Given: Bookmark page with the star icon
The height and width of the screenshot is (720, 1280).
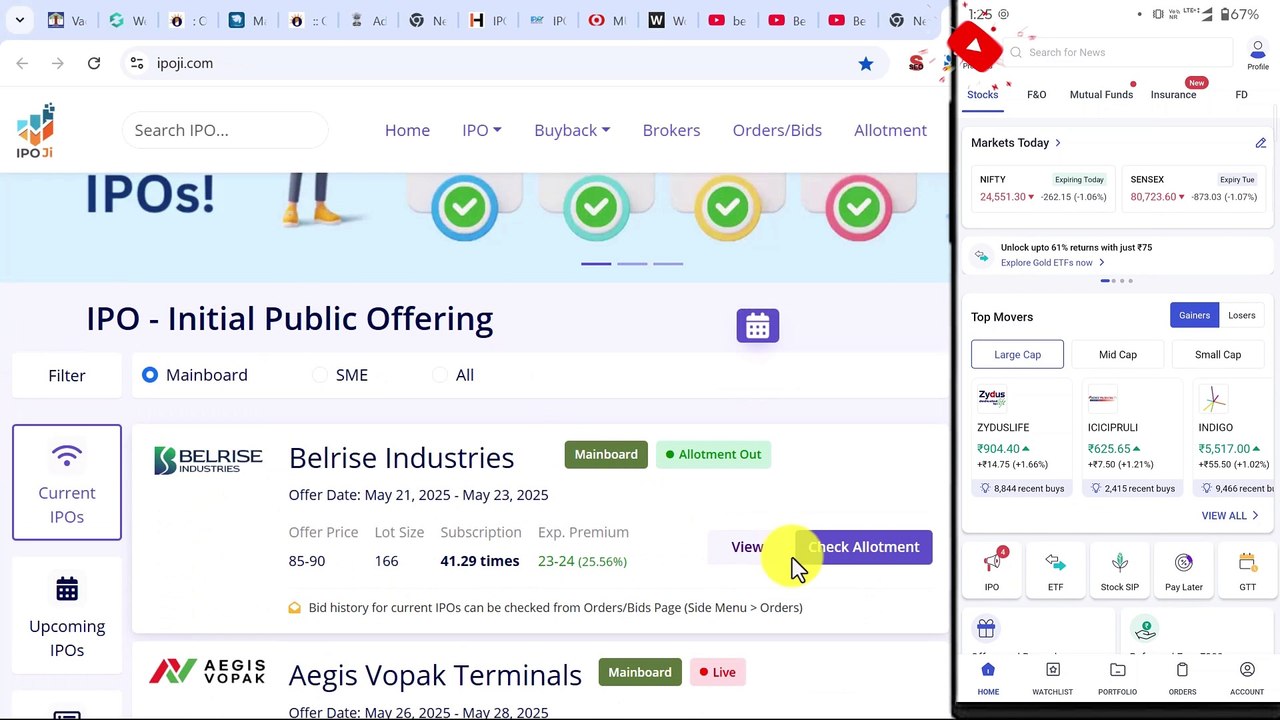Looking at the screenshot, I should 866,63.
